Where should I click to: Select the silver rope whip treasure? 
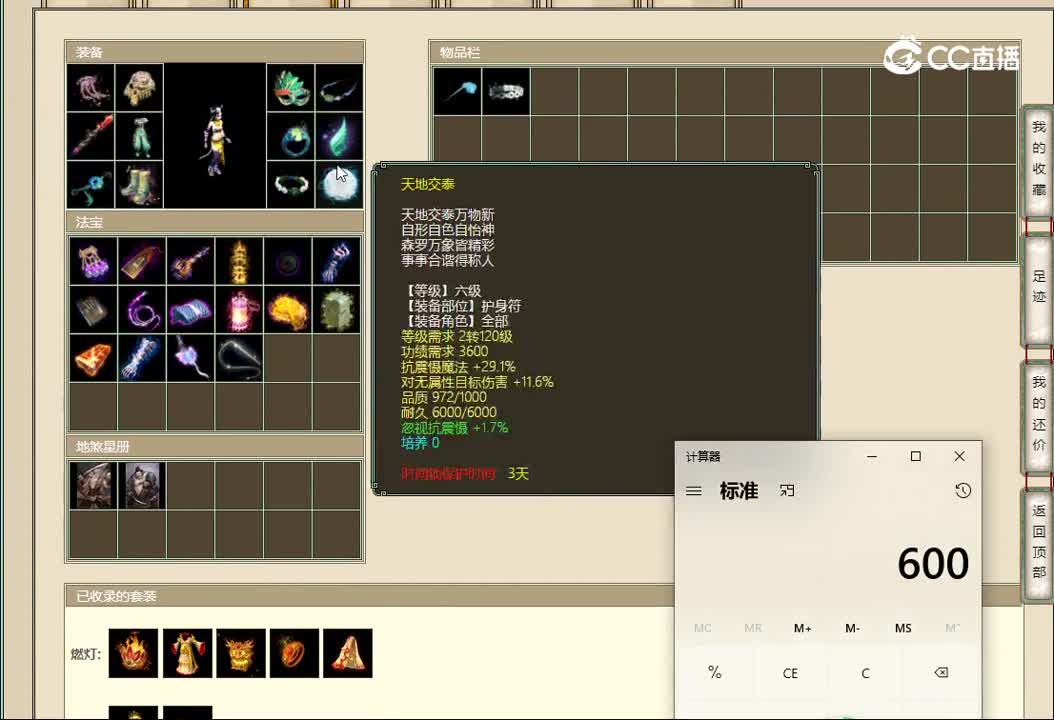(239, 358)
